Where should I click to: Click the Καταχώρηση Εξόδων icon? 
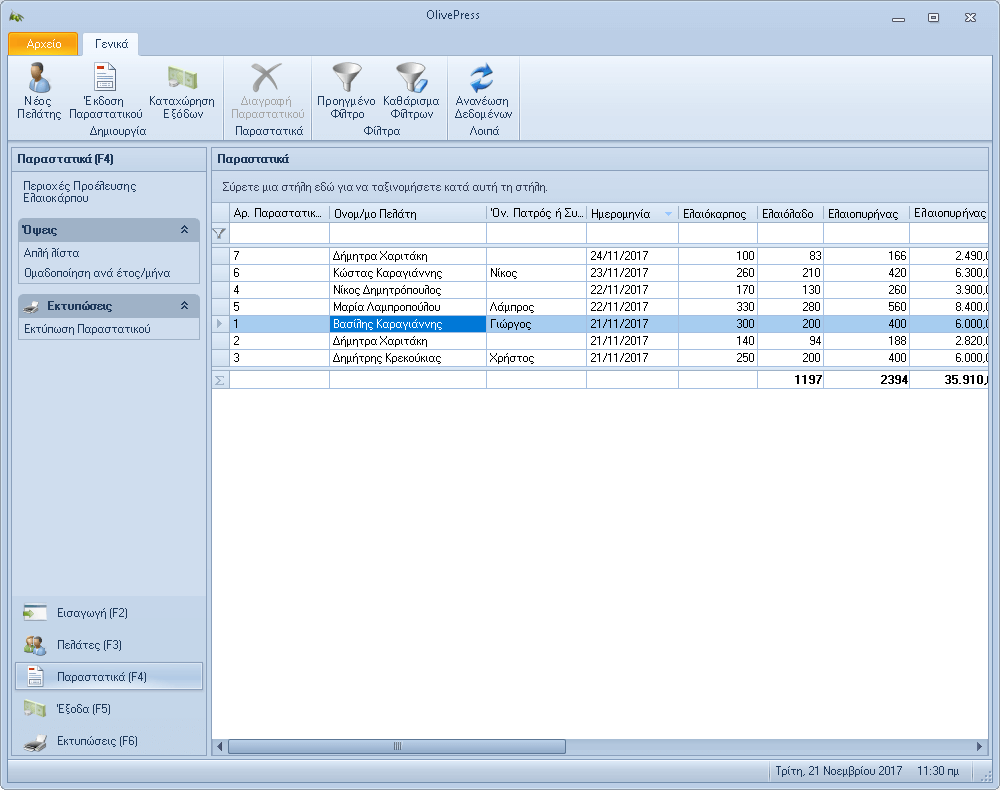pos(182,91)
